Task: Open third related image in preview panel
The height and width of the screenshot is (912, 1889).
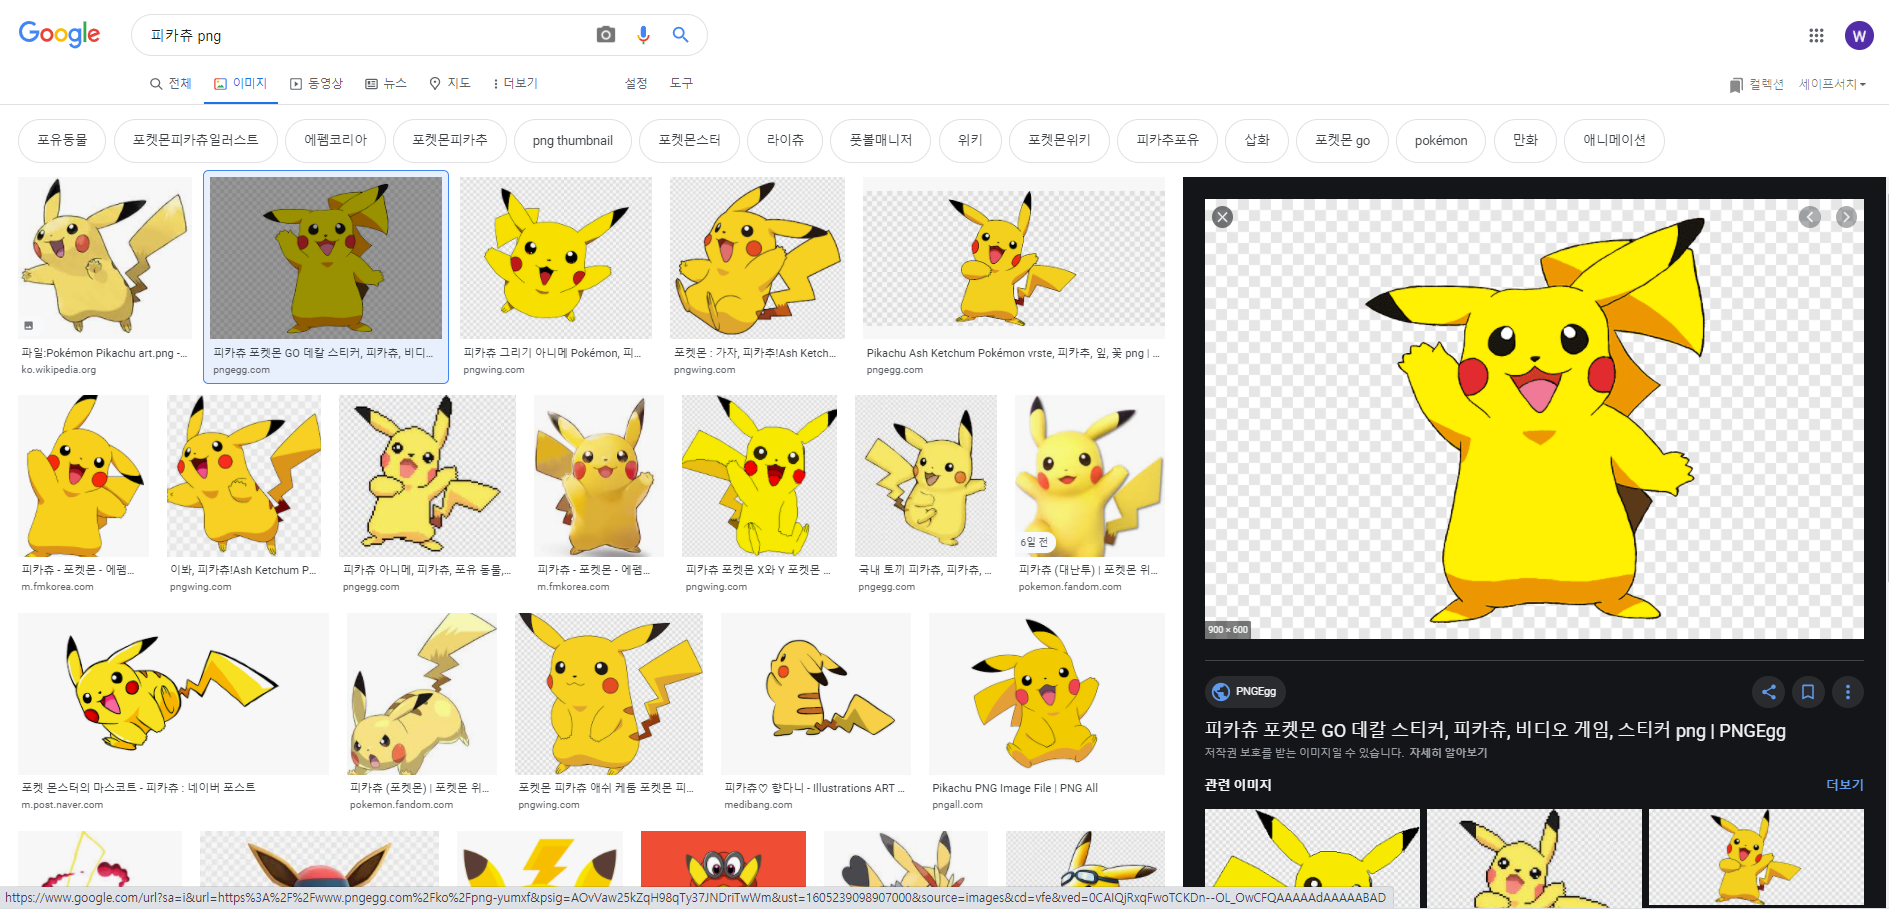Action: coord(1756,855)
